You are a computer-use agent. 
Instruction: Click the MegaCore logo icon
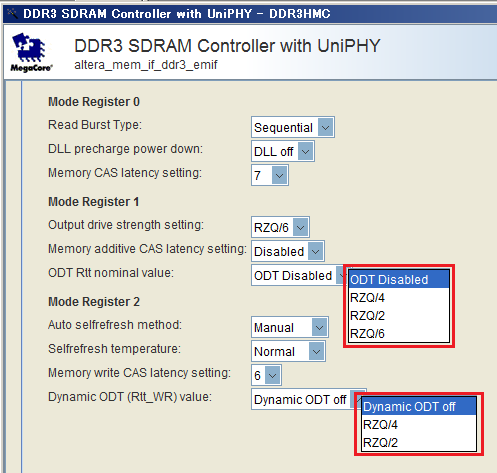[31, 52]
